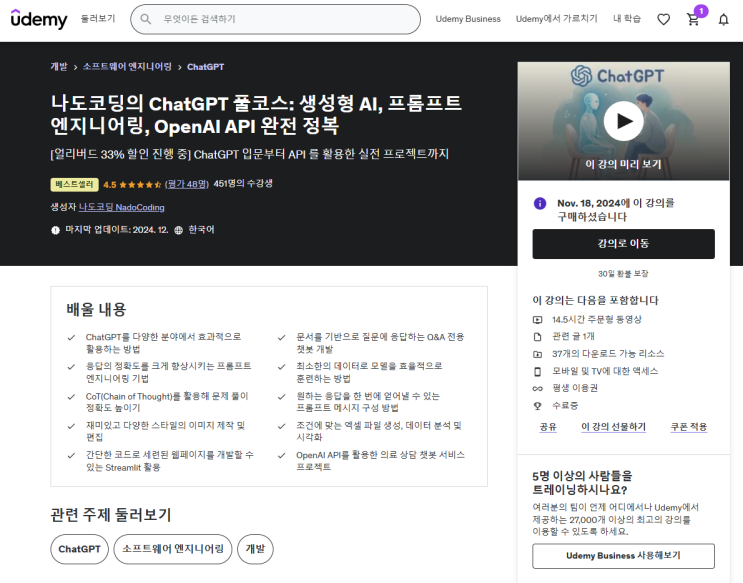Image resolution: width=743 pixels, height=583 pixels.
Task: Play the course preview video
Action: point(624,121)
